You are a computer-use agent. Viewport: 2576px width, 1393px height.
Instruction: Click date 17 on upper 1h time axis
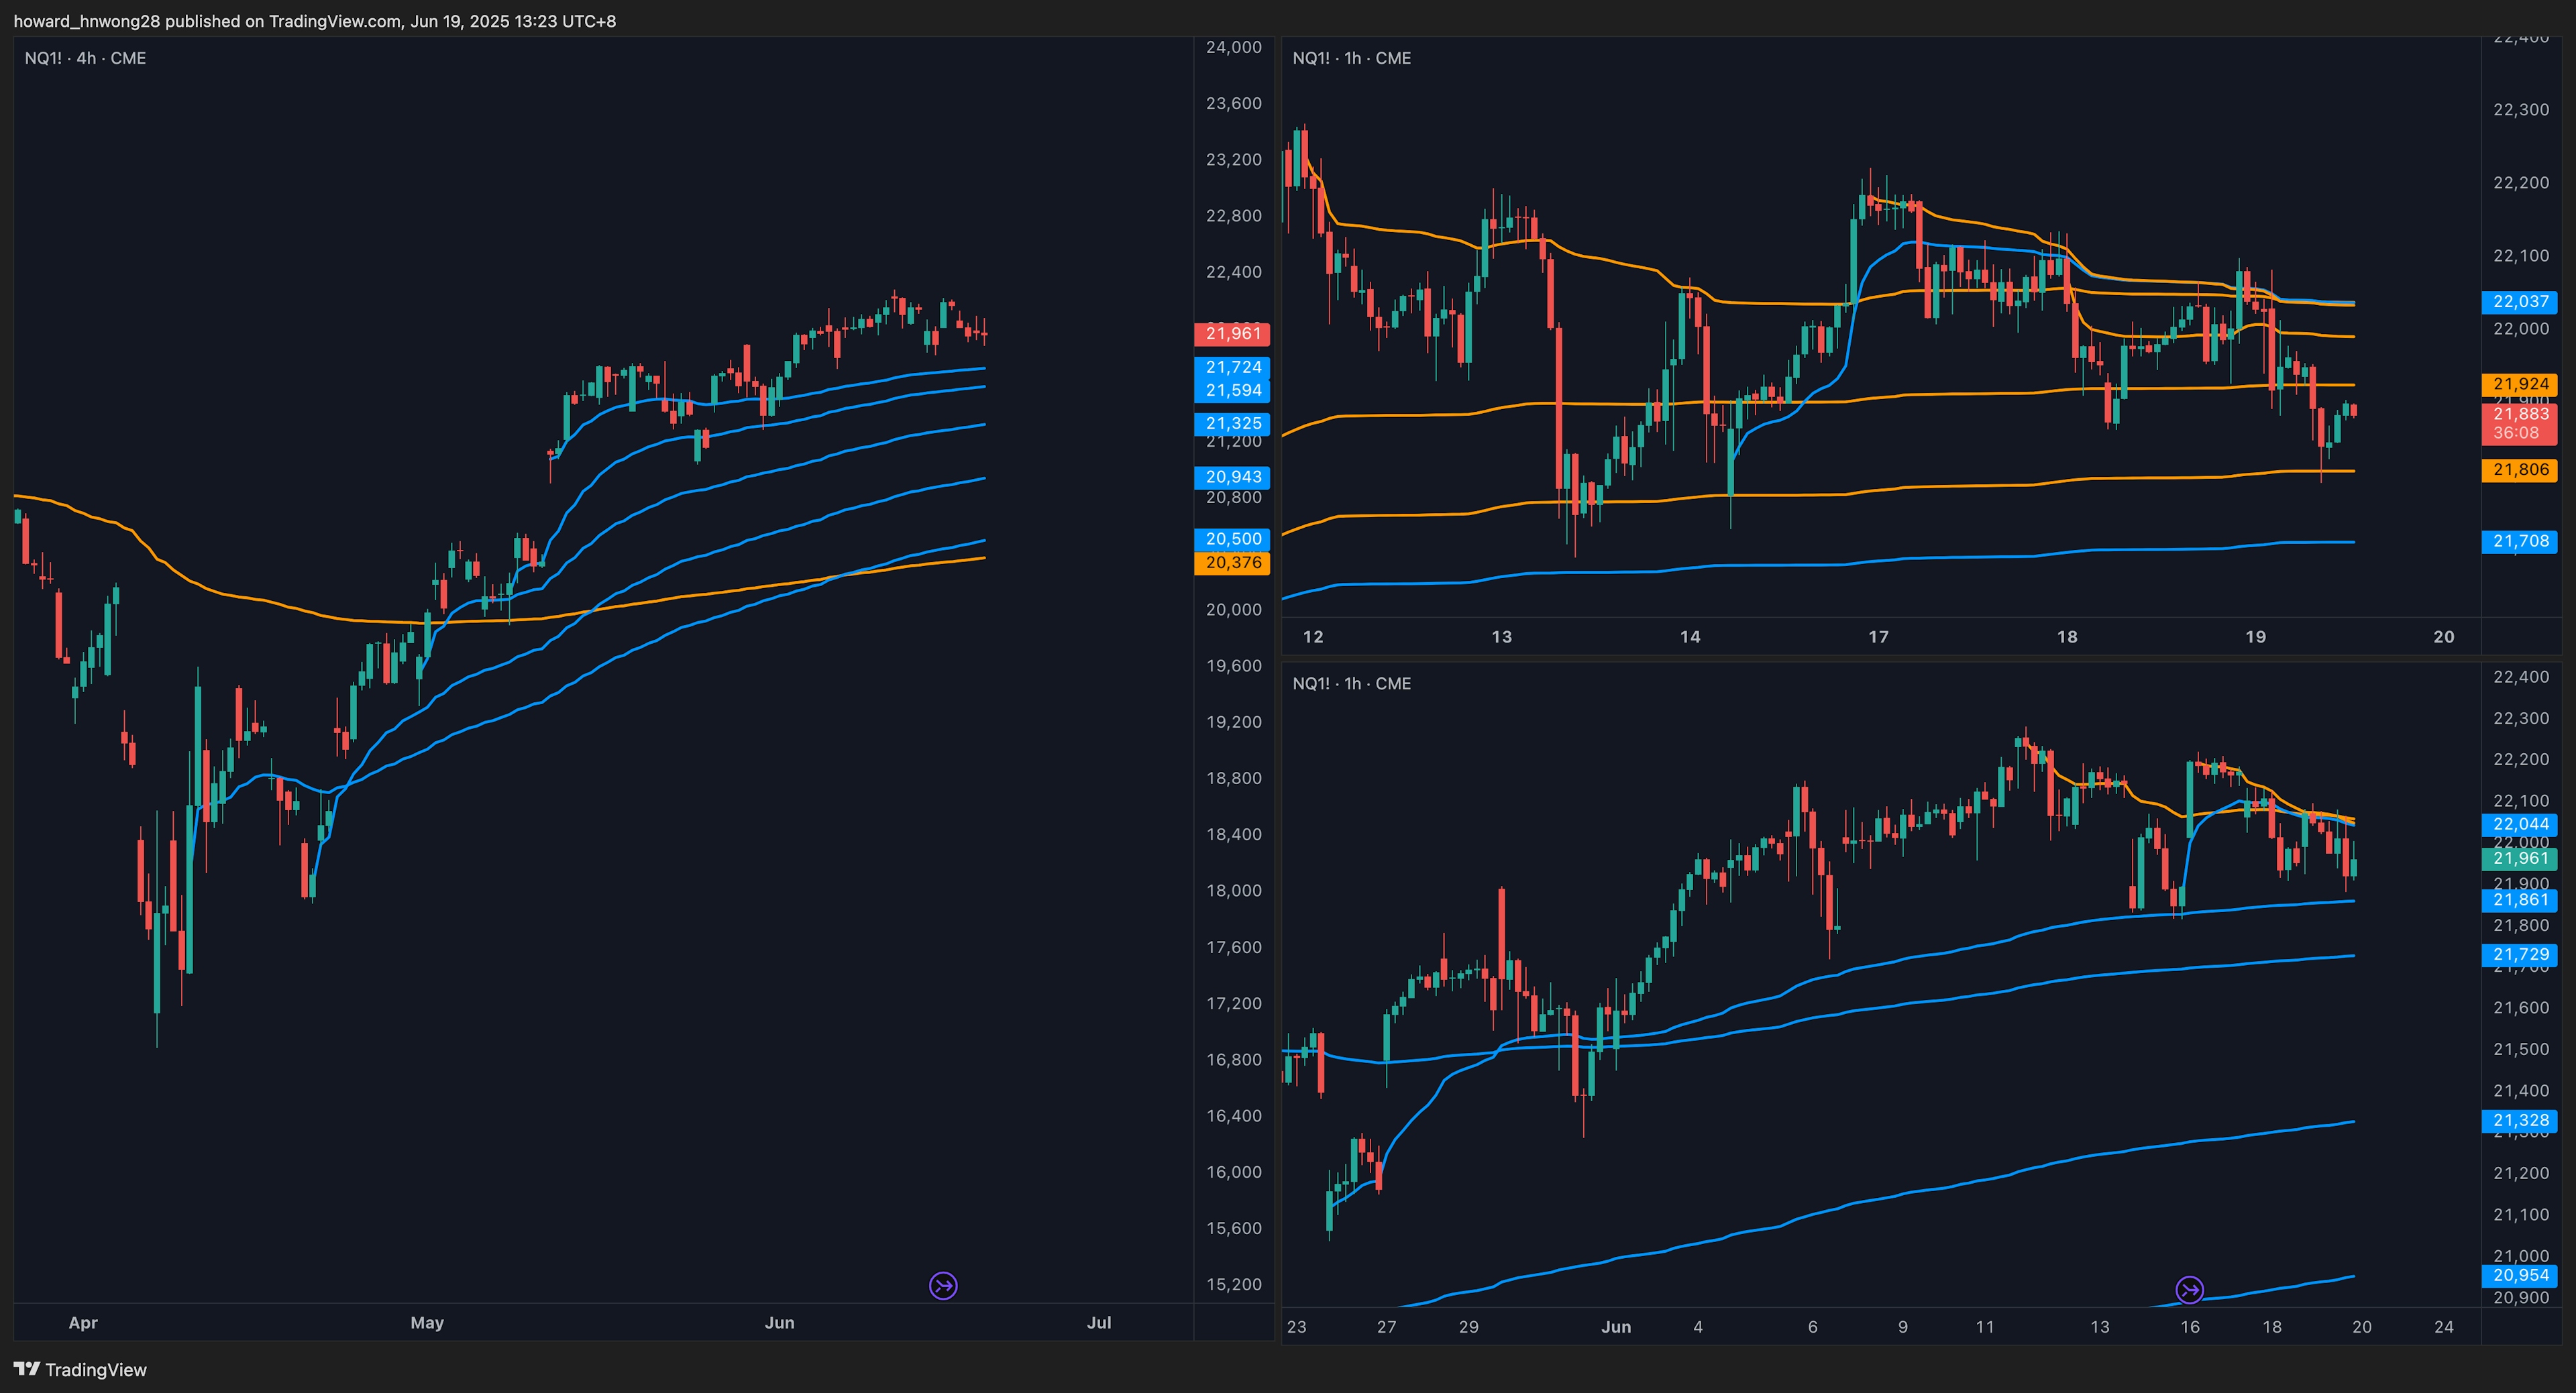click(1878, 636)
